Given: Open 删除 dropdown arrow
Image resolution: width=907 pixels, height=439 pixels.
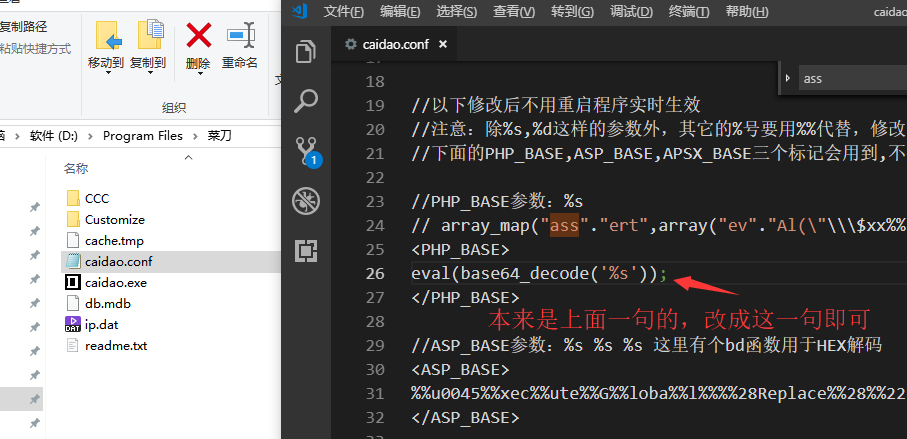Looking at the screenshot, I should 200,73.
